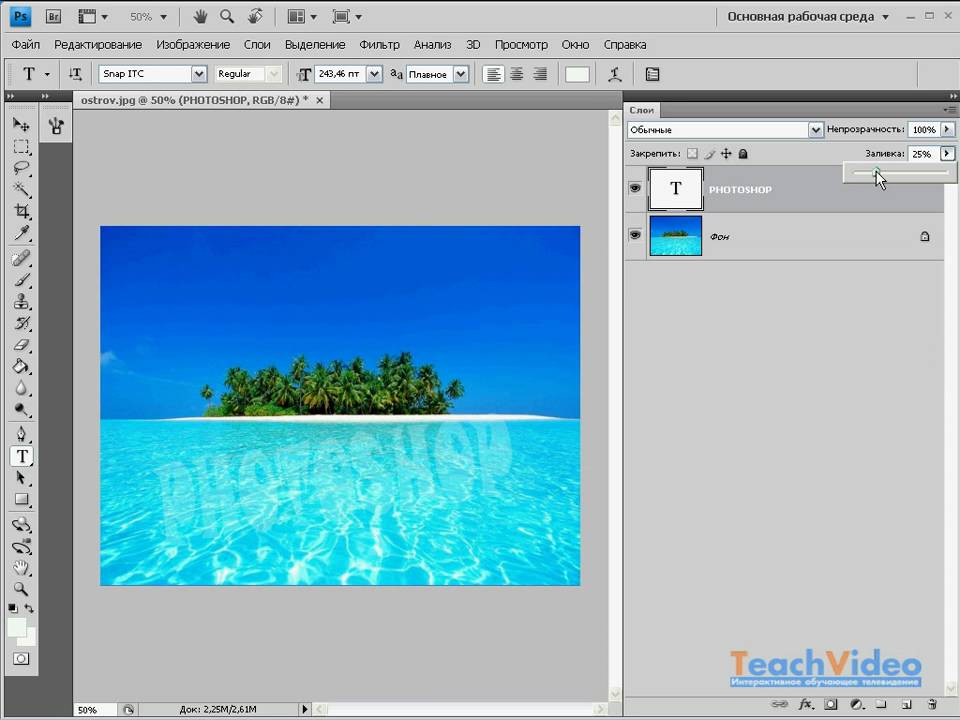Swap foreground and background colors

click(29, 609)
